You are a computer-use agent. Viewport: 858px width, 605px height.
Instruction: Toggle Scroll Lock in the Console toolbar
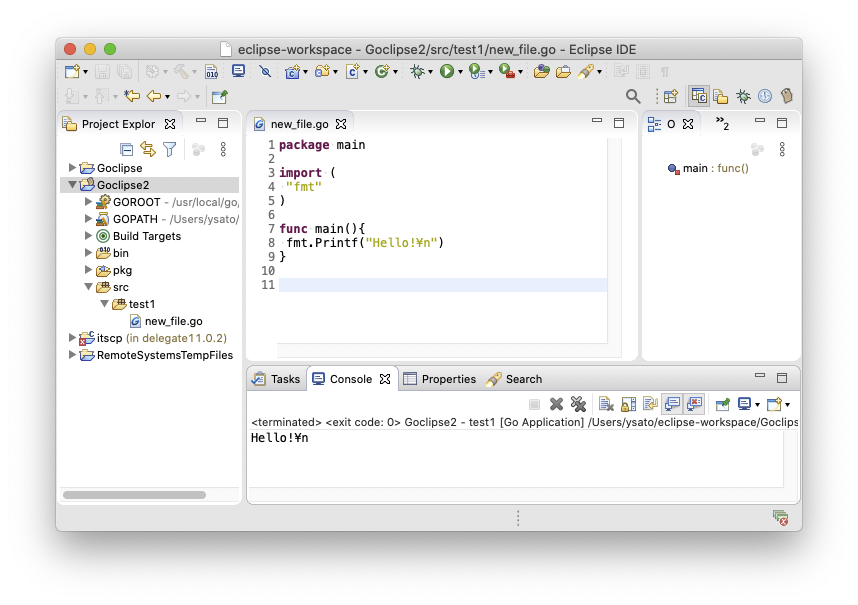(628, 404)
